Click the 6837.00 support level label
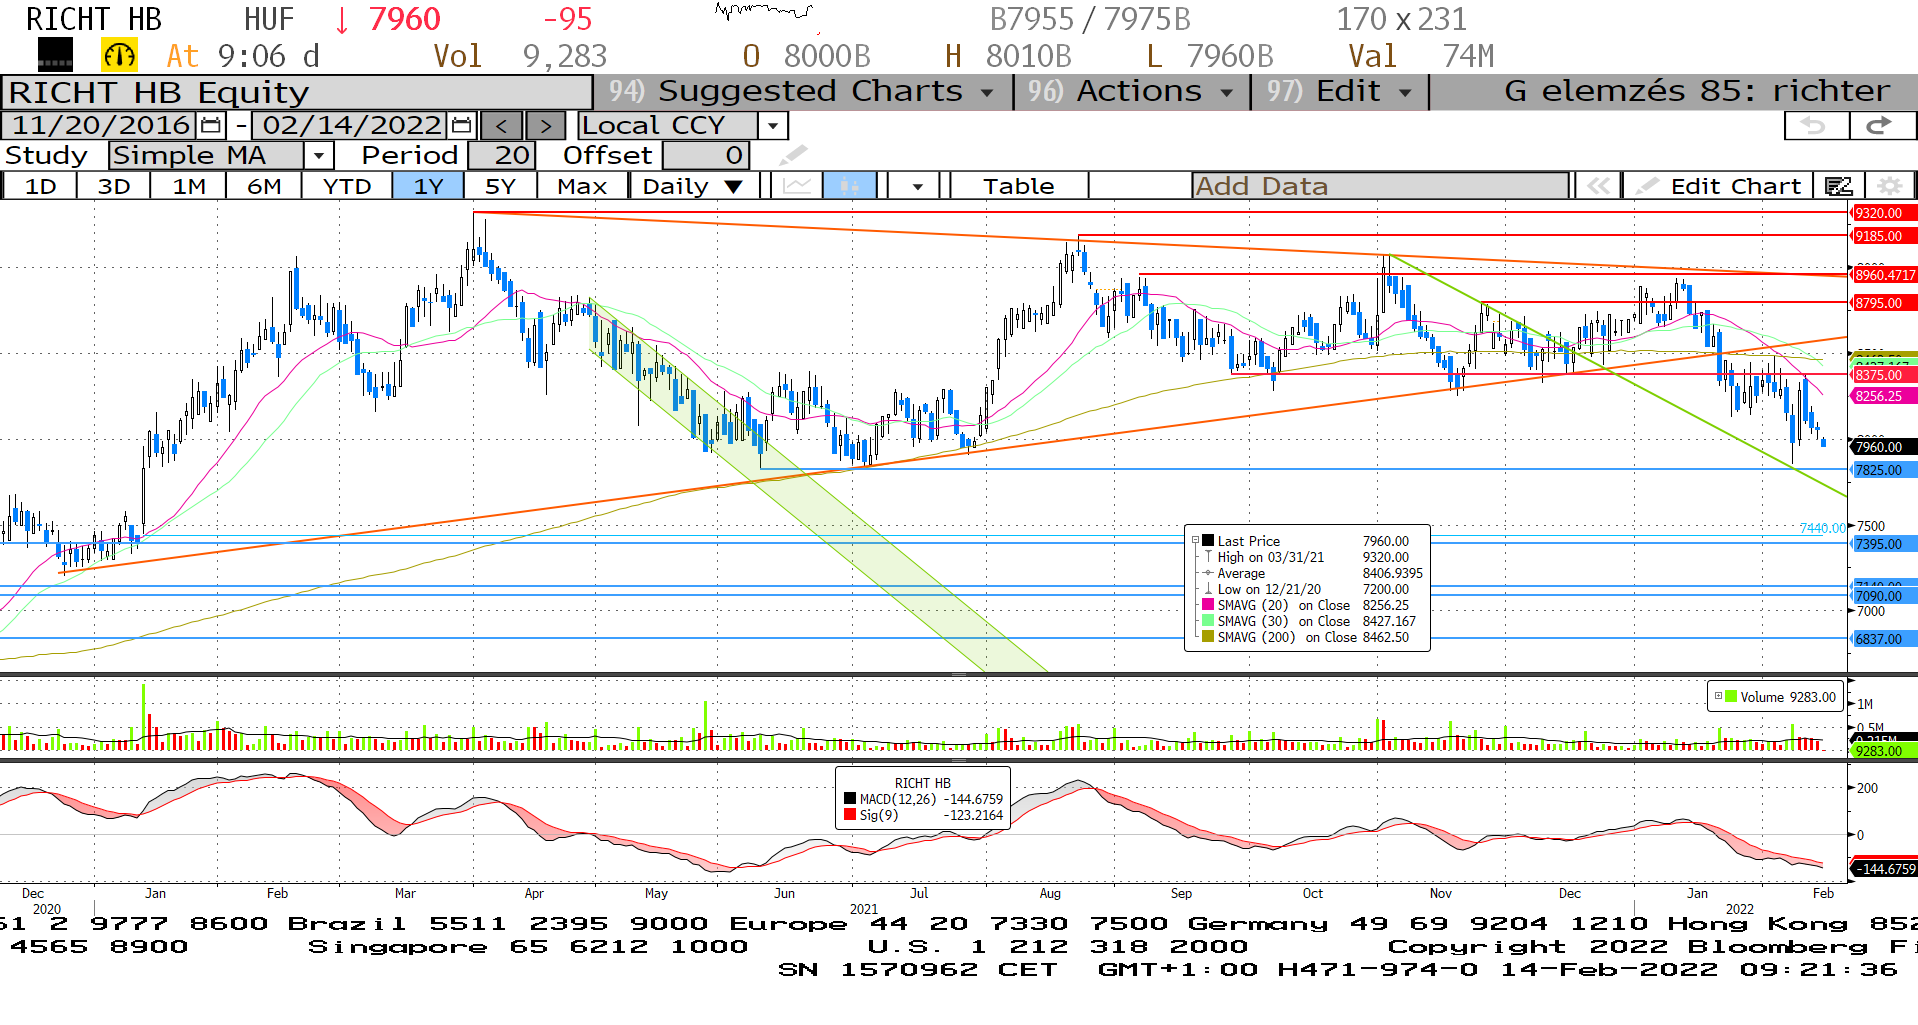Viewport: 1918px width, 1025px height. (x=1884, y=639)
